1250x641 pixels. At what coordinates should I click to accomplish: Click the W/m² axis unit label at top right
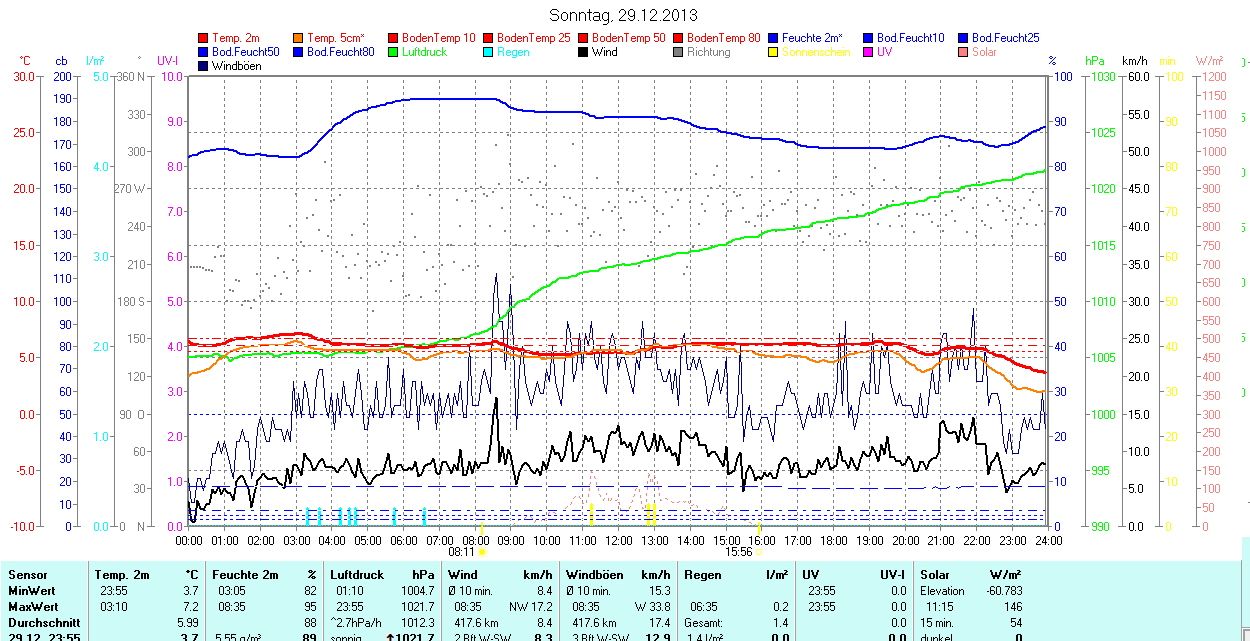1210,62
